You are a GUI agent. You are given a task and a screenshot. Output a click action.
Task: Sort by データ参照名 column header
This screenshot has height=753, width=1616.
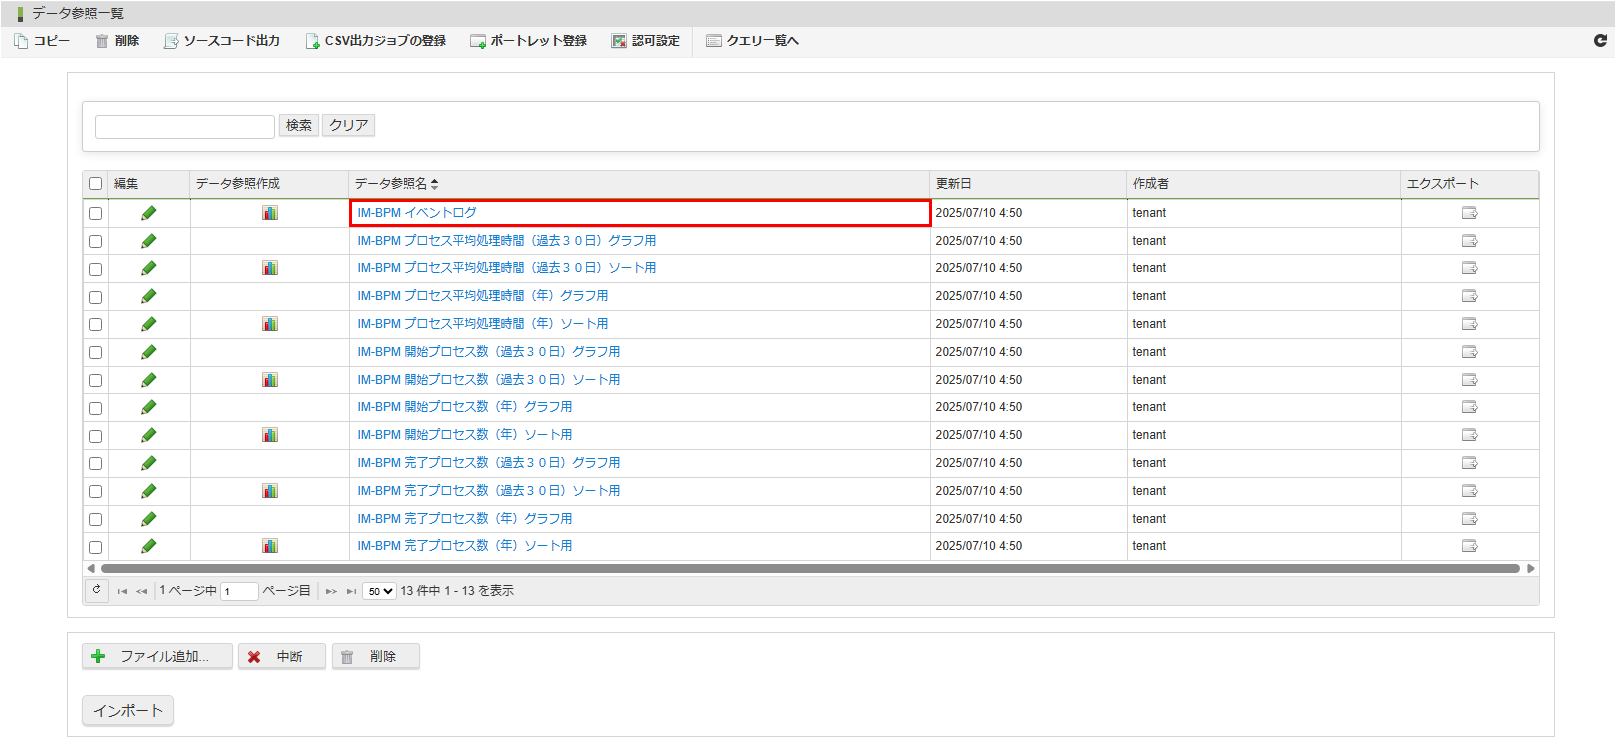tap(396, 184)
